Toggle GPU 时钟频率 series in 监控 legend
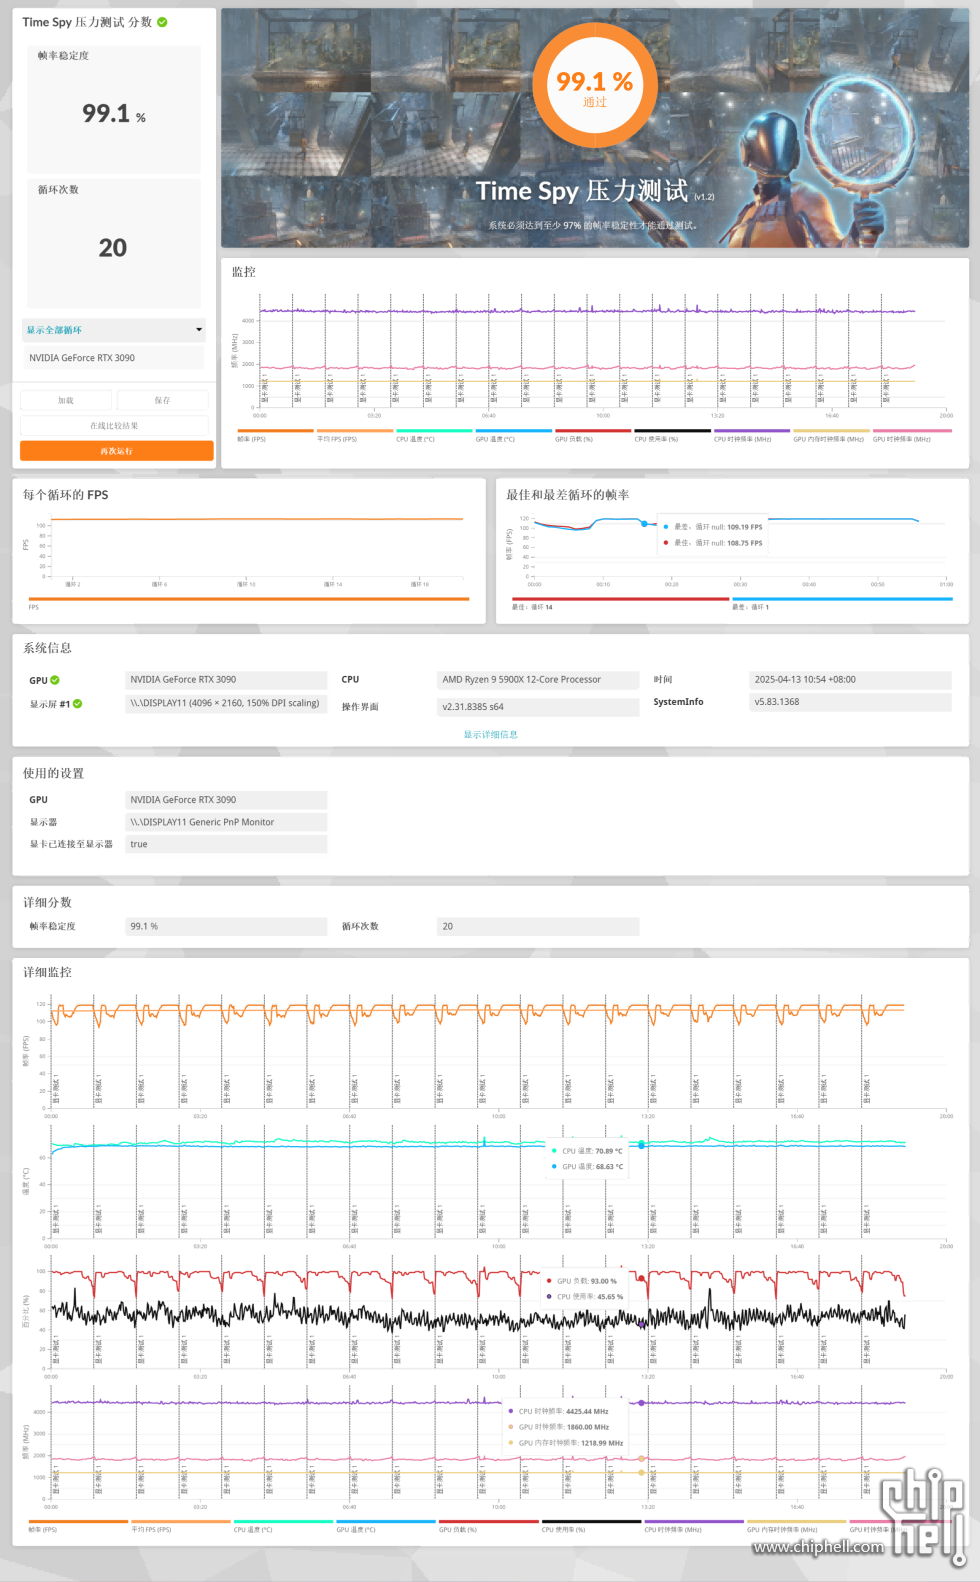980x1582 pixels. [911, 436]
